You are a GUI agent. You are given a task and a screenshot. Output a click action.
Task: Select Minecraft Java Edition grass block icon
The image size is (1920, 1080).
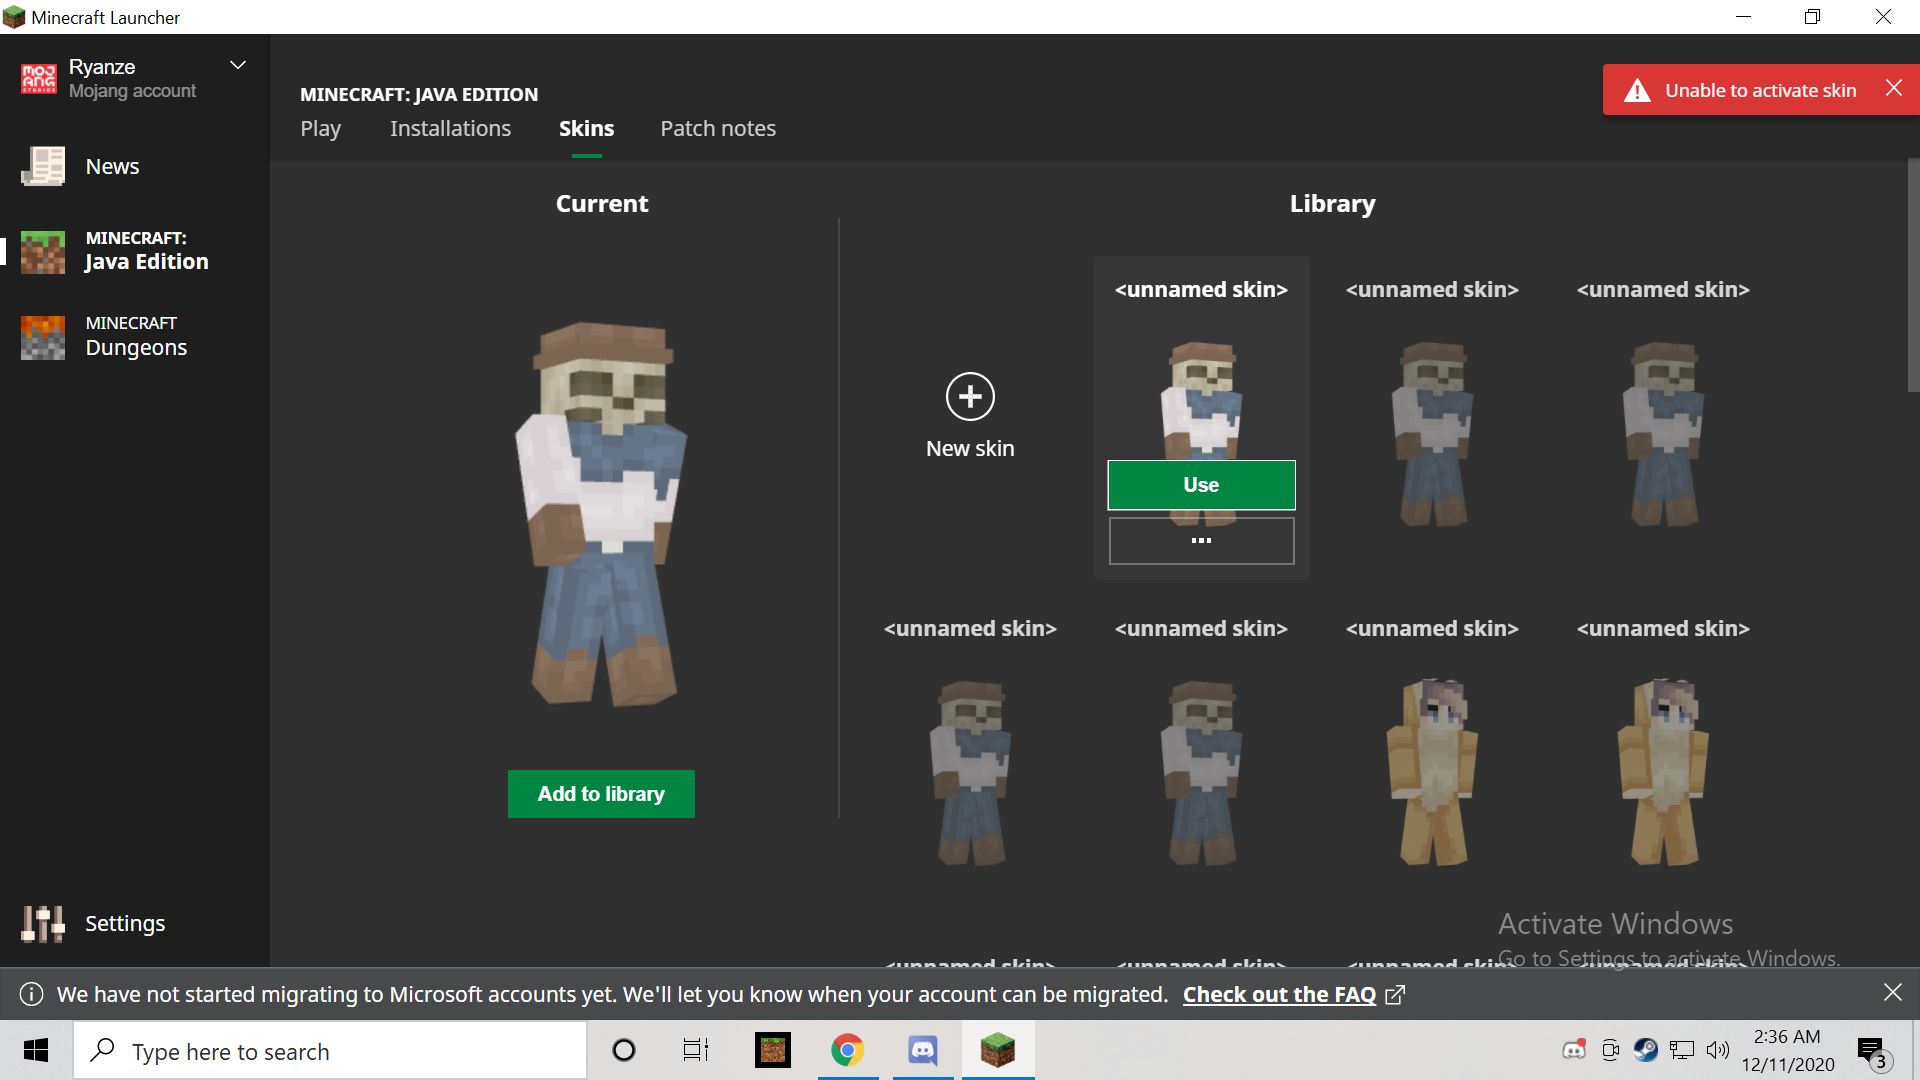point(43,252)
